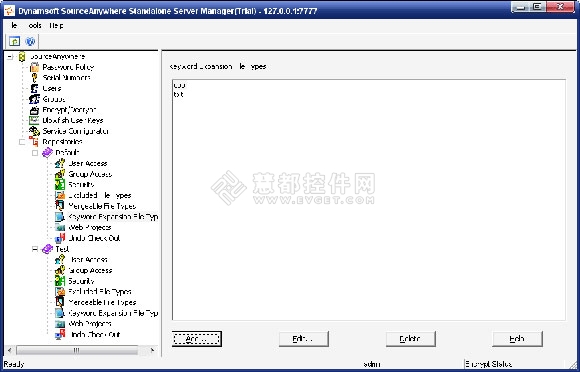Click the tree horizontal scrollbar right arrow
The image size is (580, 372).
(152, 350)
